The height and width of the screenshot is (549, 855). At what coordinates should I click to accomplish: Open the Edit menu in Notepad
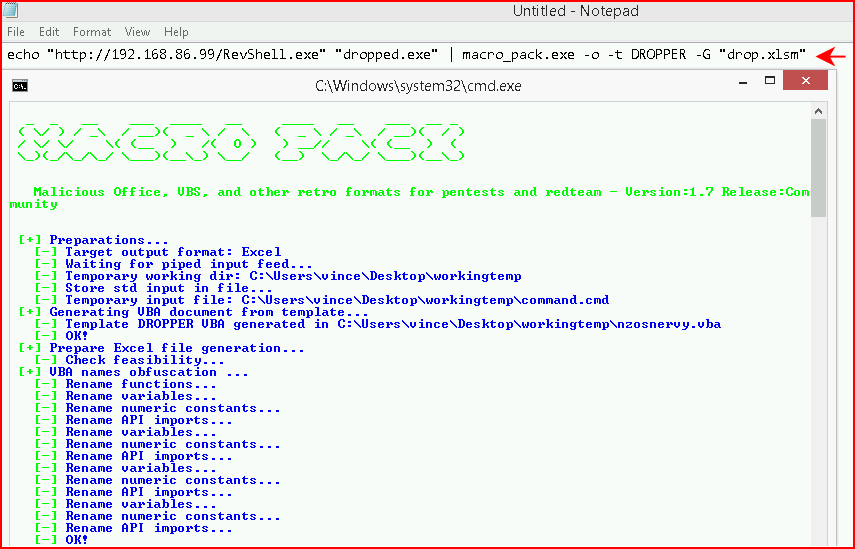pyautogui.click(x=49, y=32)
